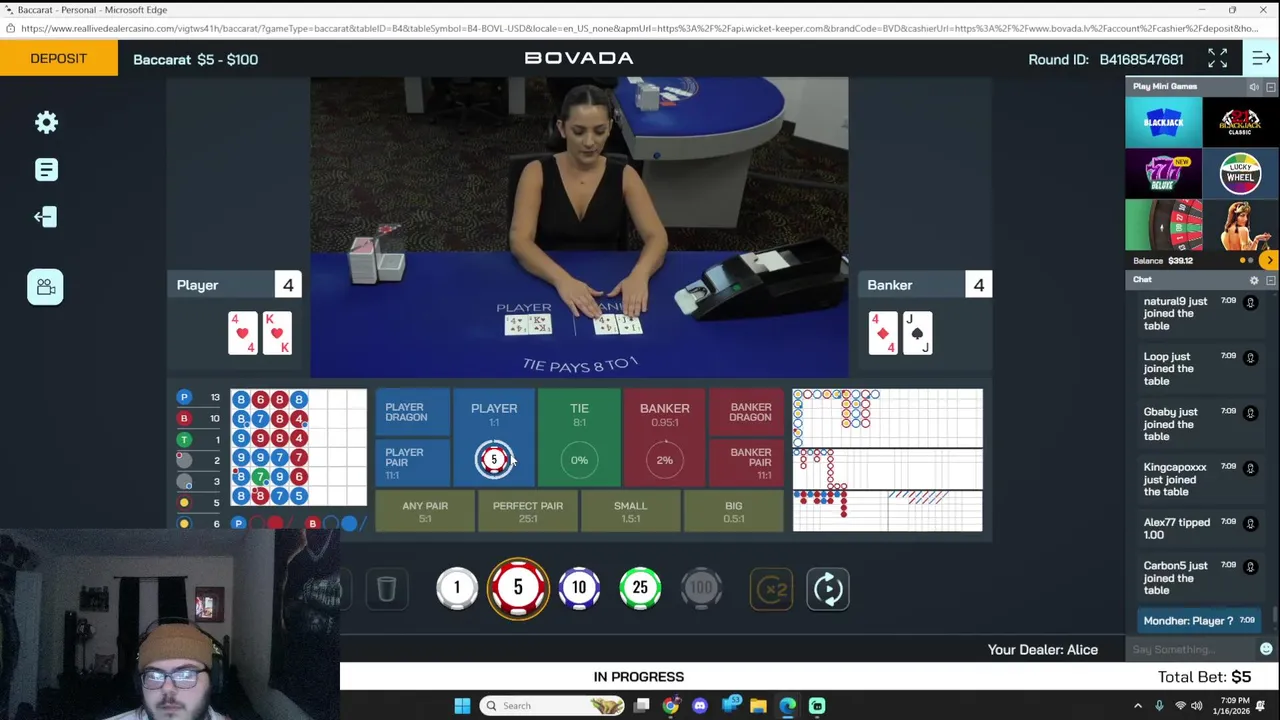Image resolution: width=1280 pixels, height=720 pixels.
Task: Open Discord from the taskbar
Action: point(699,706)
